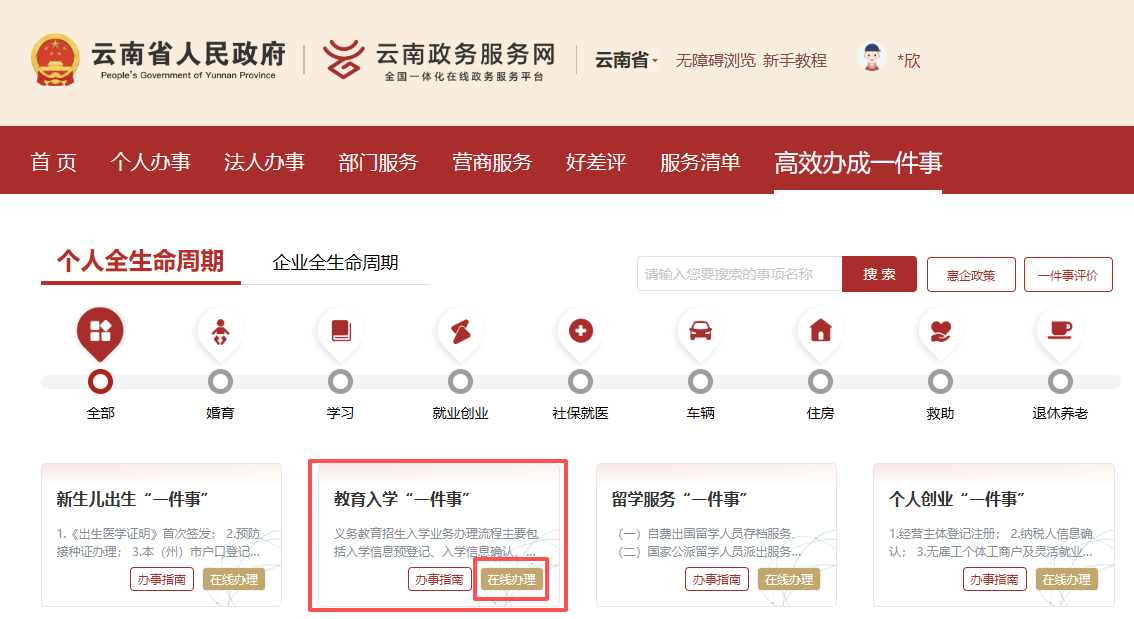Focus the 事项名称 search input field
1134x619 pixels.
pos(739,274)
